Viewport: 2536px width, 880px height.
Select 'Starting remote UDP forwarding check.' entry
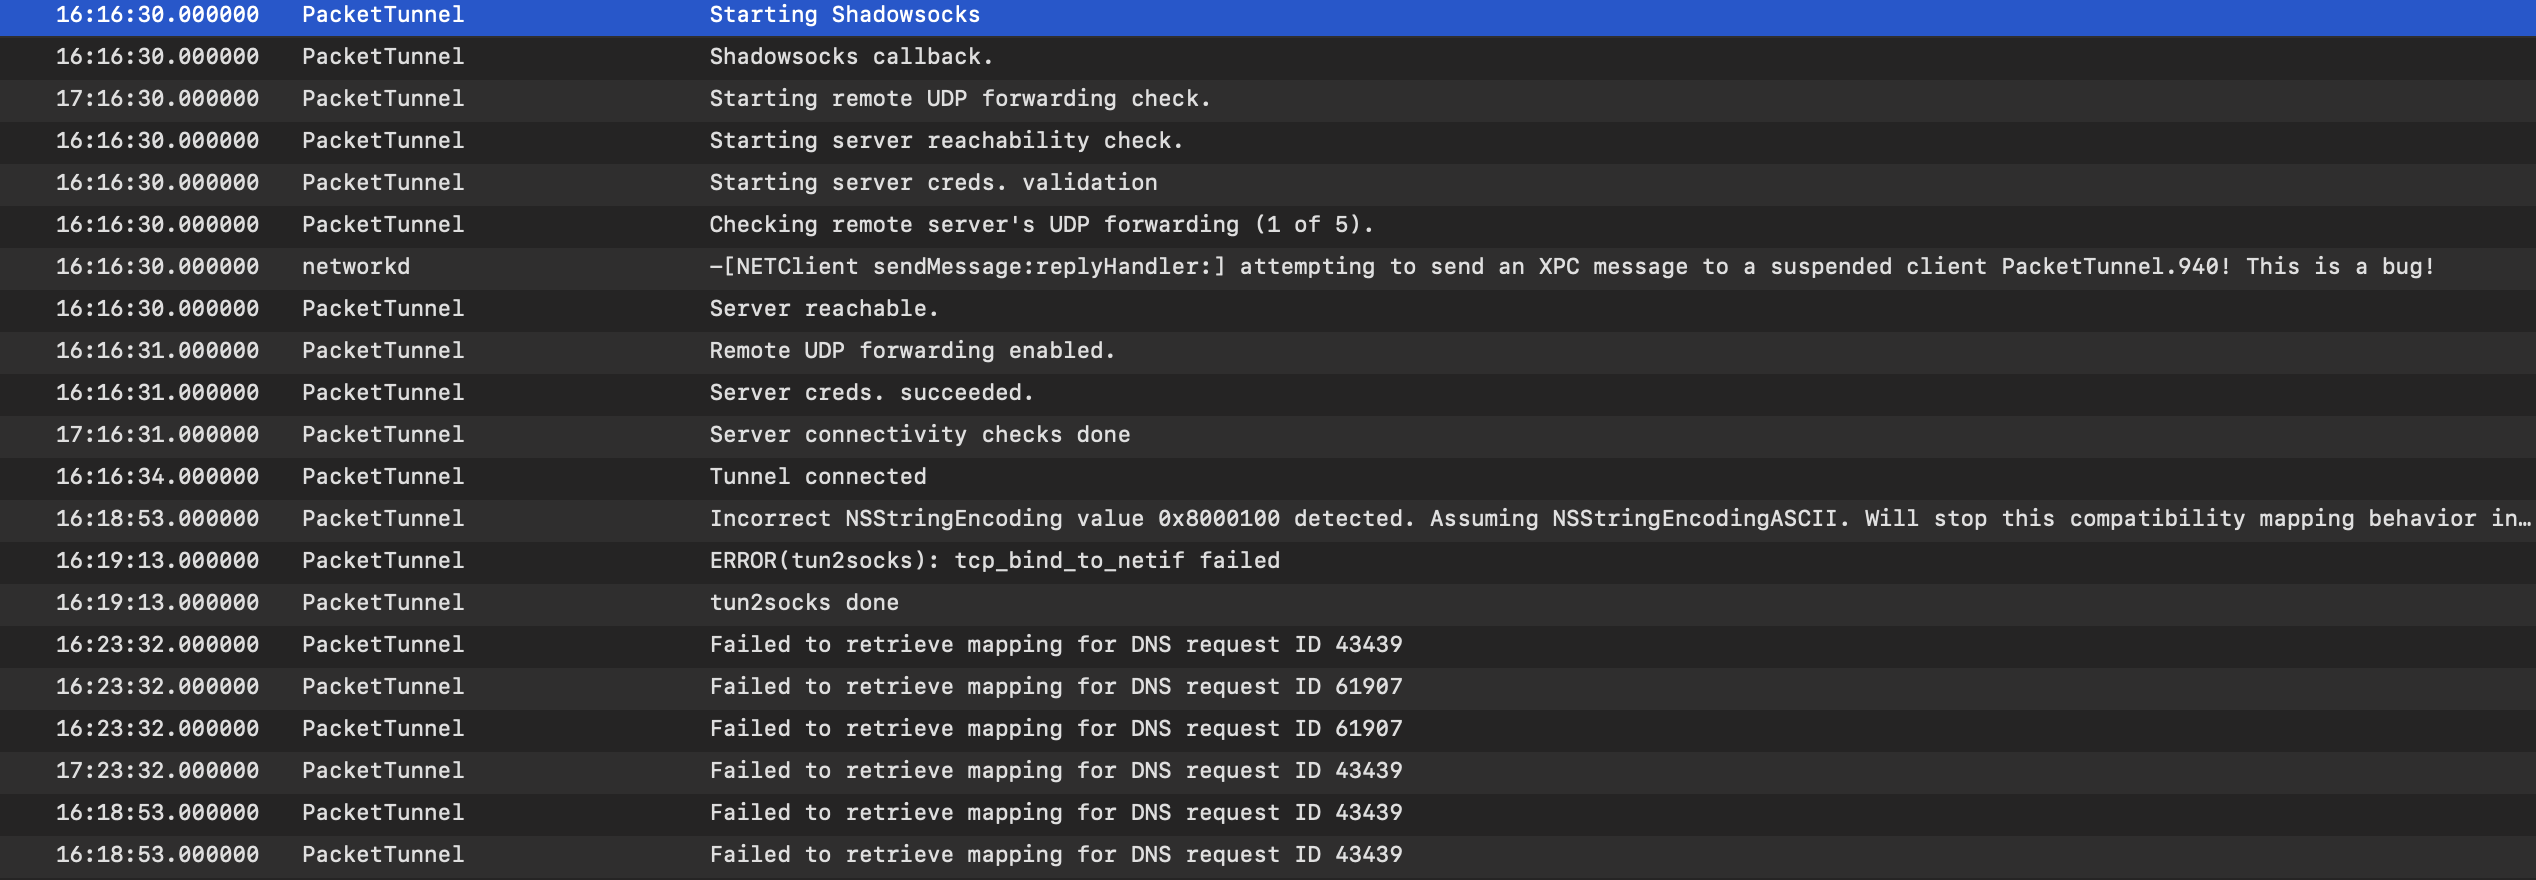tap(960, 99)
